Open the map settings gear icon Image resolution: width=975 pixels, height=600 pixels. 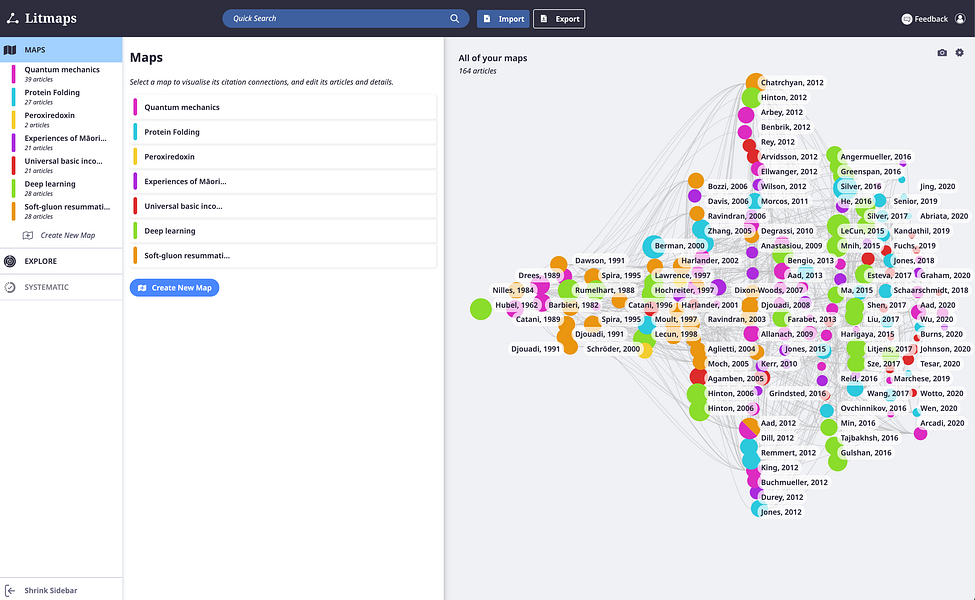tap(959, 53)
